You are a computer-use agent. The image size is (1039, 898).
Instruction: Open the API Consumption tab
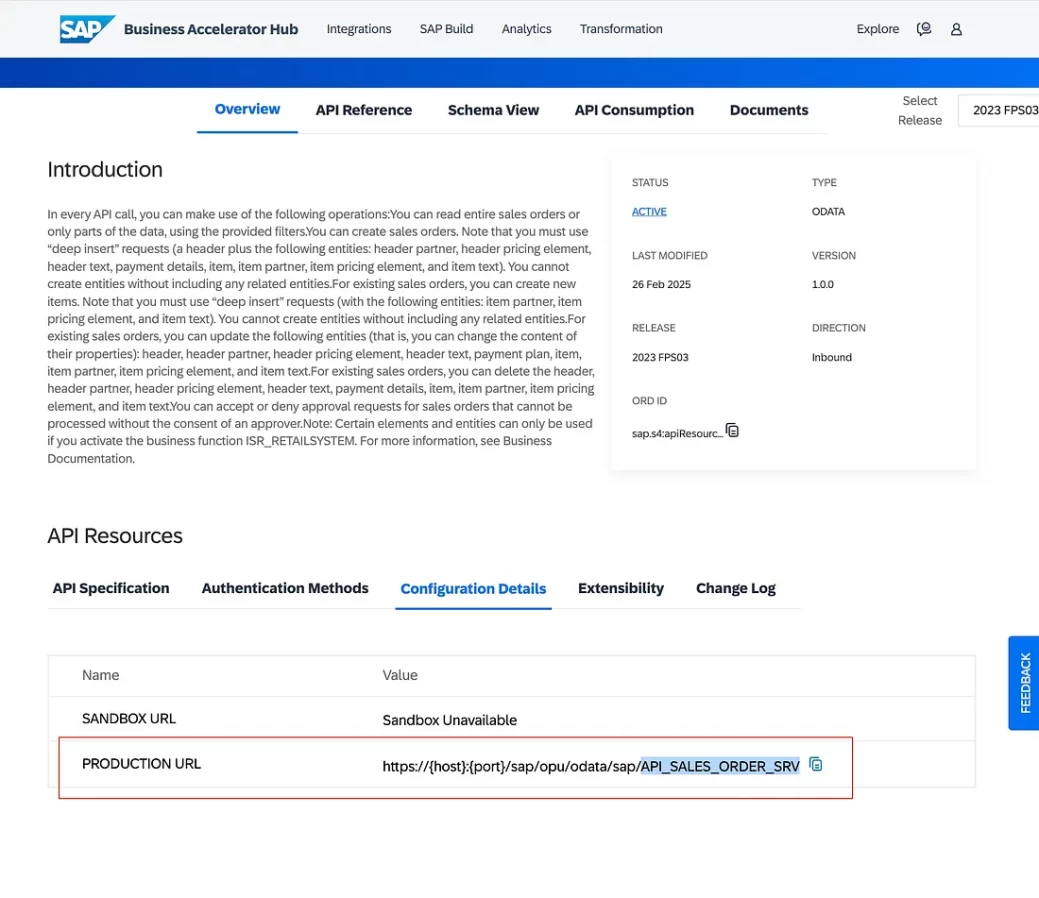coord(633,110)
